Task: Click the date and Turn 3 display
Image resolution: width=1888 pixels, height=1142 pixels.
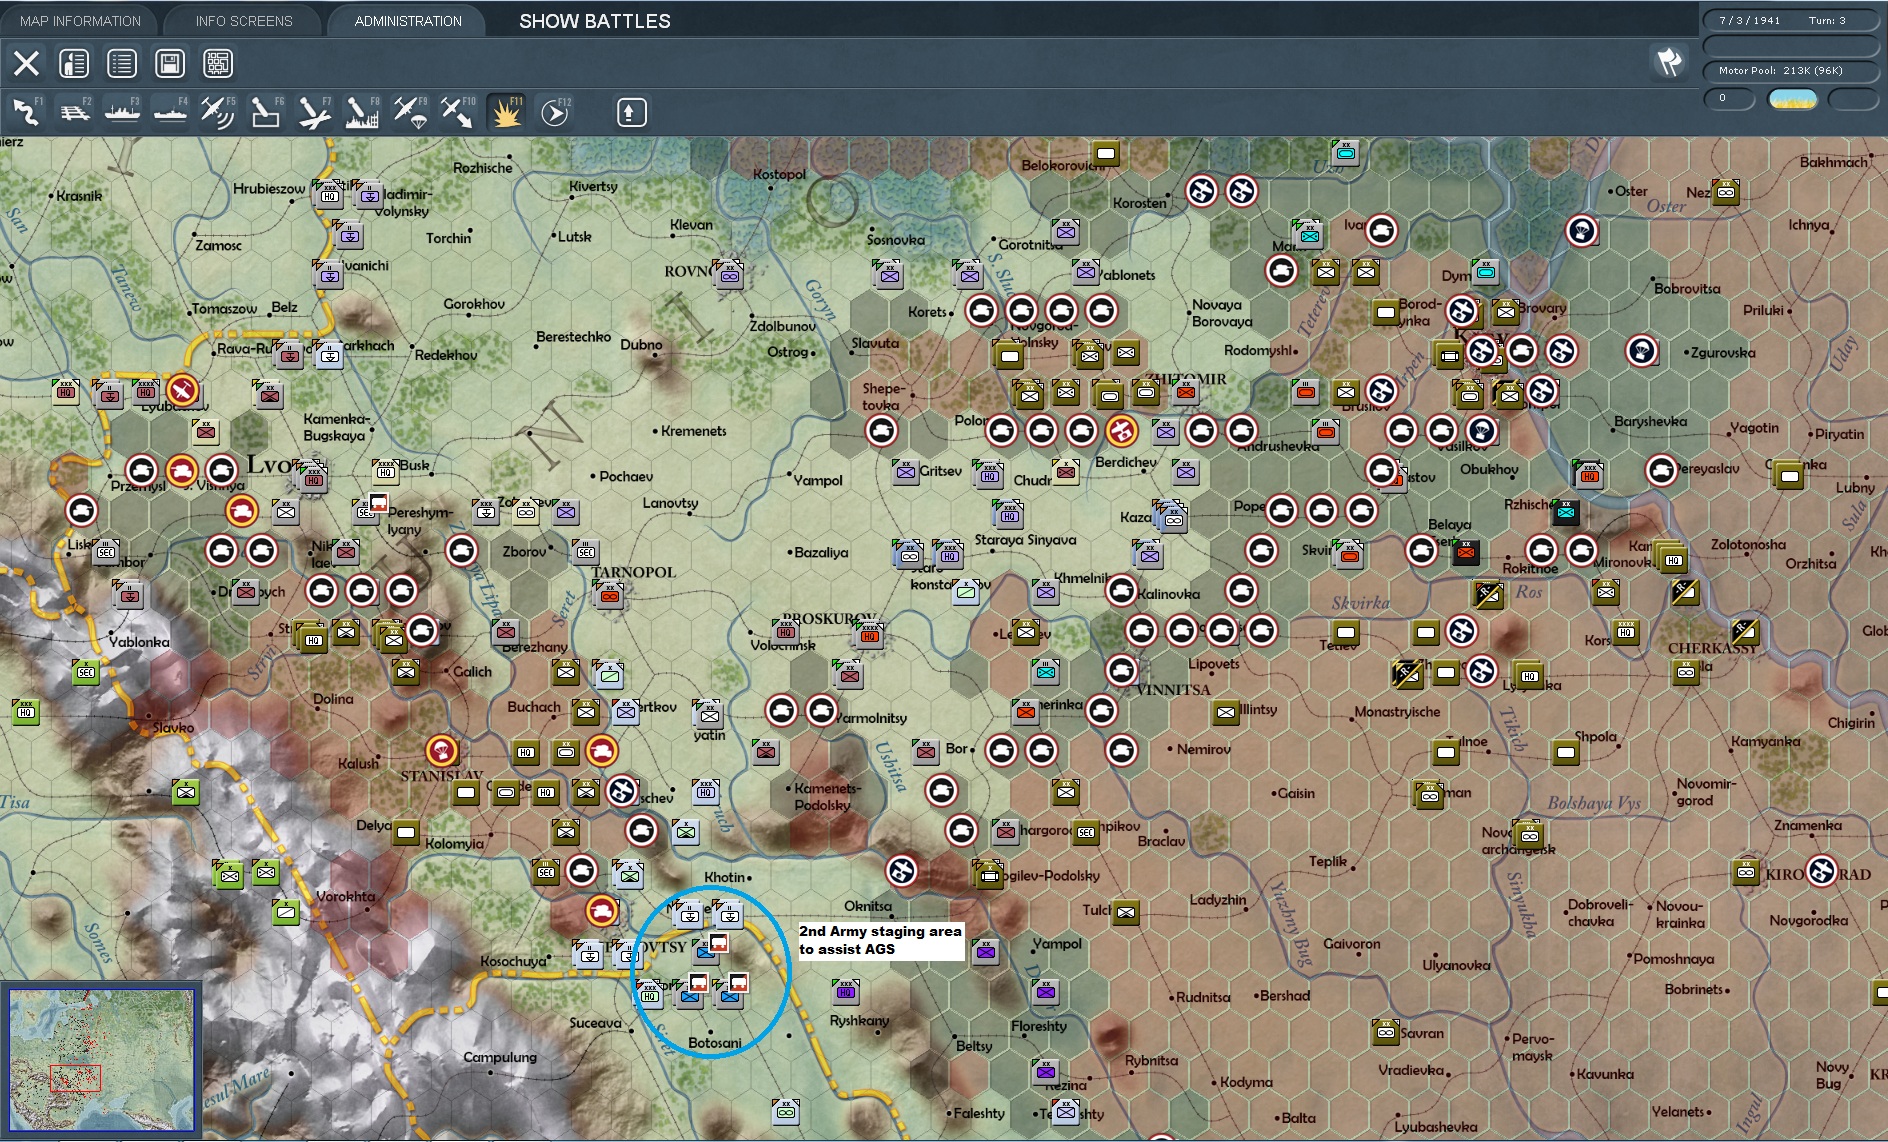Action: (1790, 20)
